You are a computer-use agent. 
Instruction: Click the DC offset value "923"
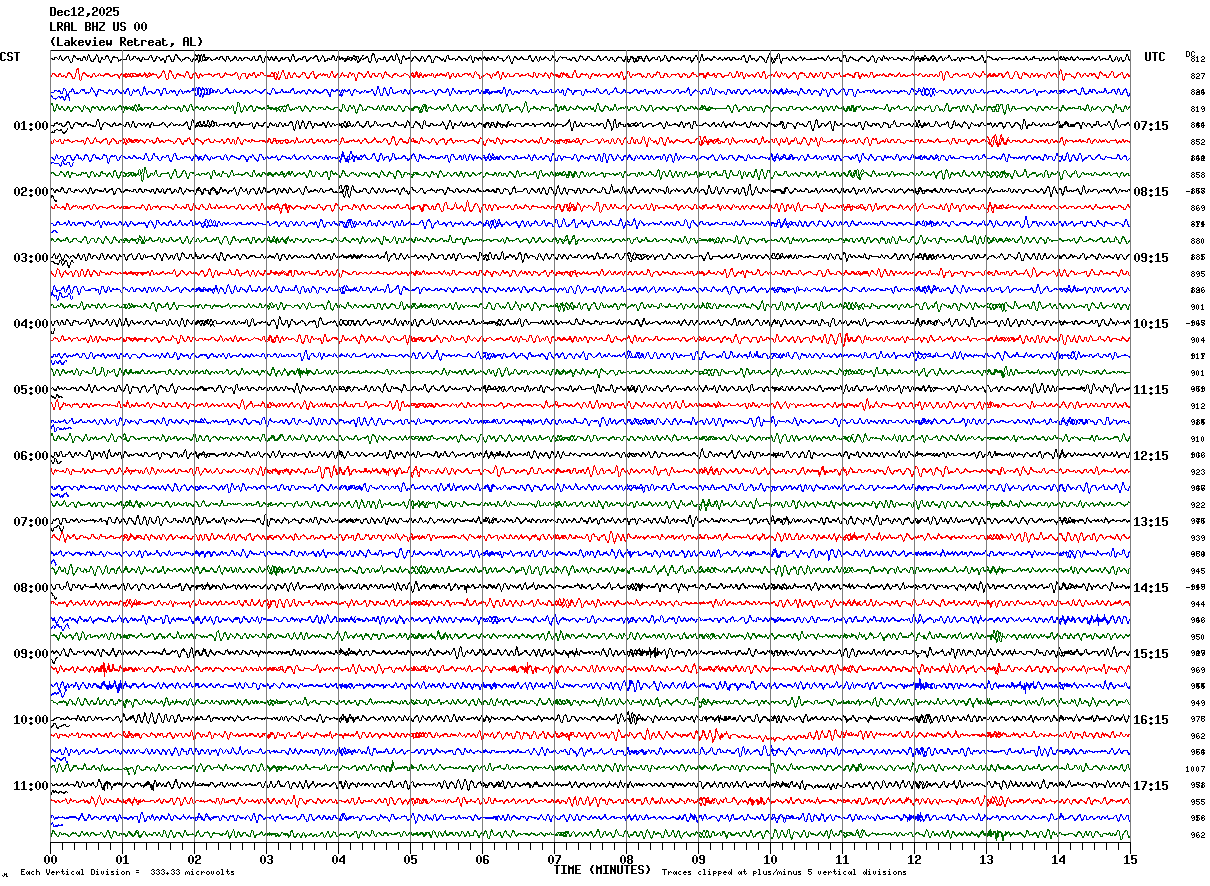1197,472
